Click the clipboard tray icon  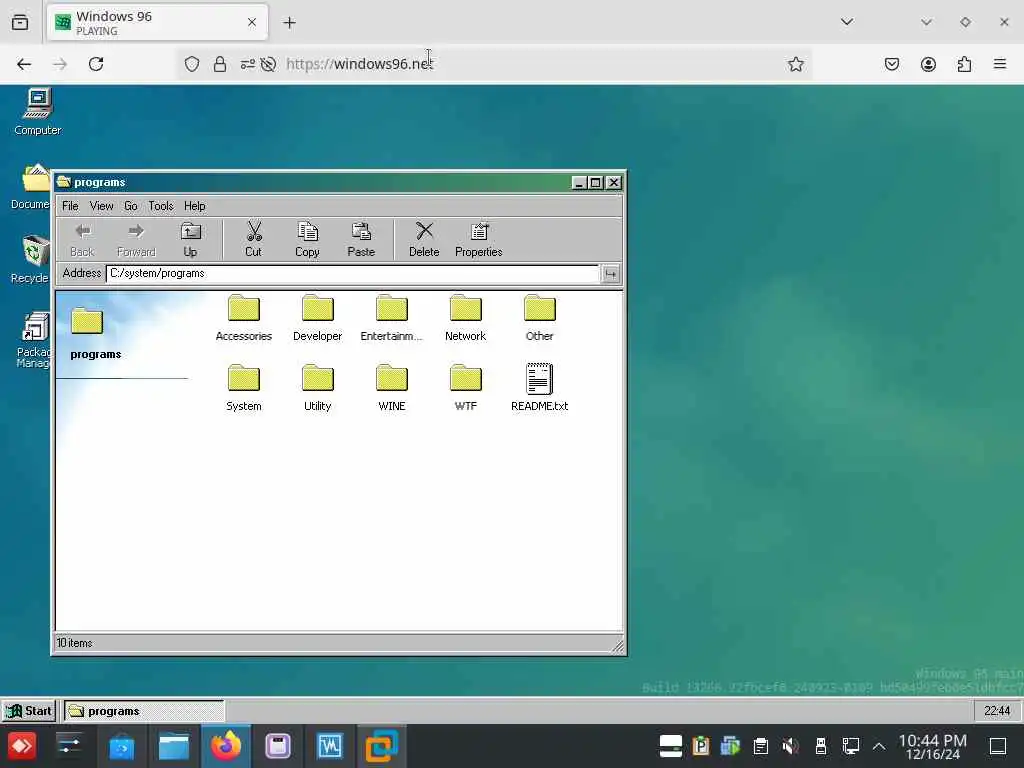760,746
